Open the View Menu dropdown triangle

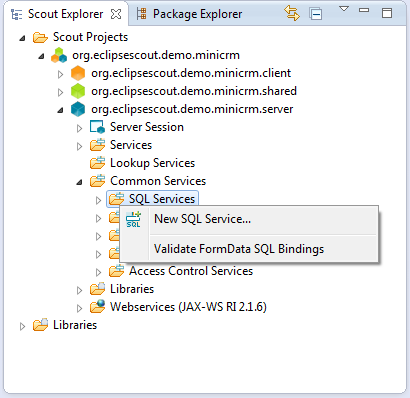coord(344,9)
